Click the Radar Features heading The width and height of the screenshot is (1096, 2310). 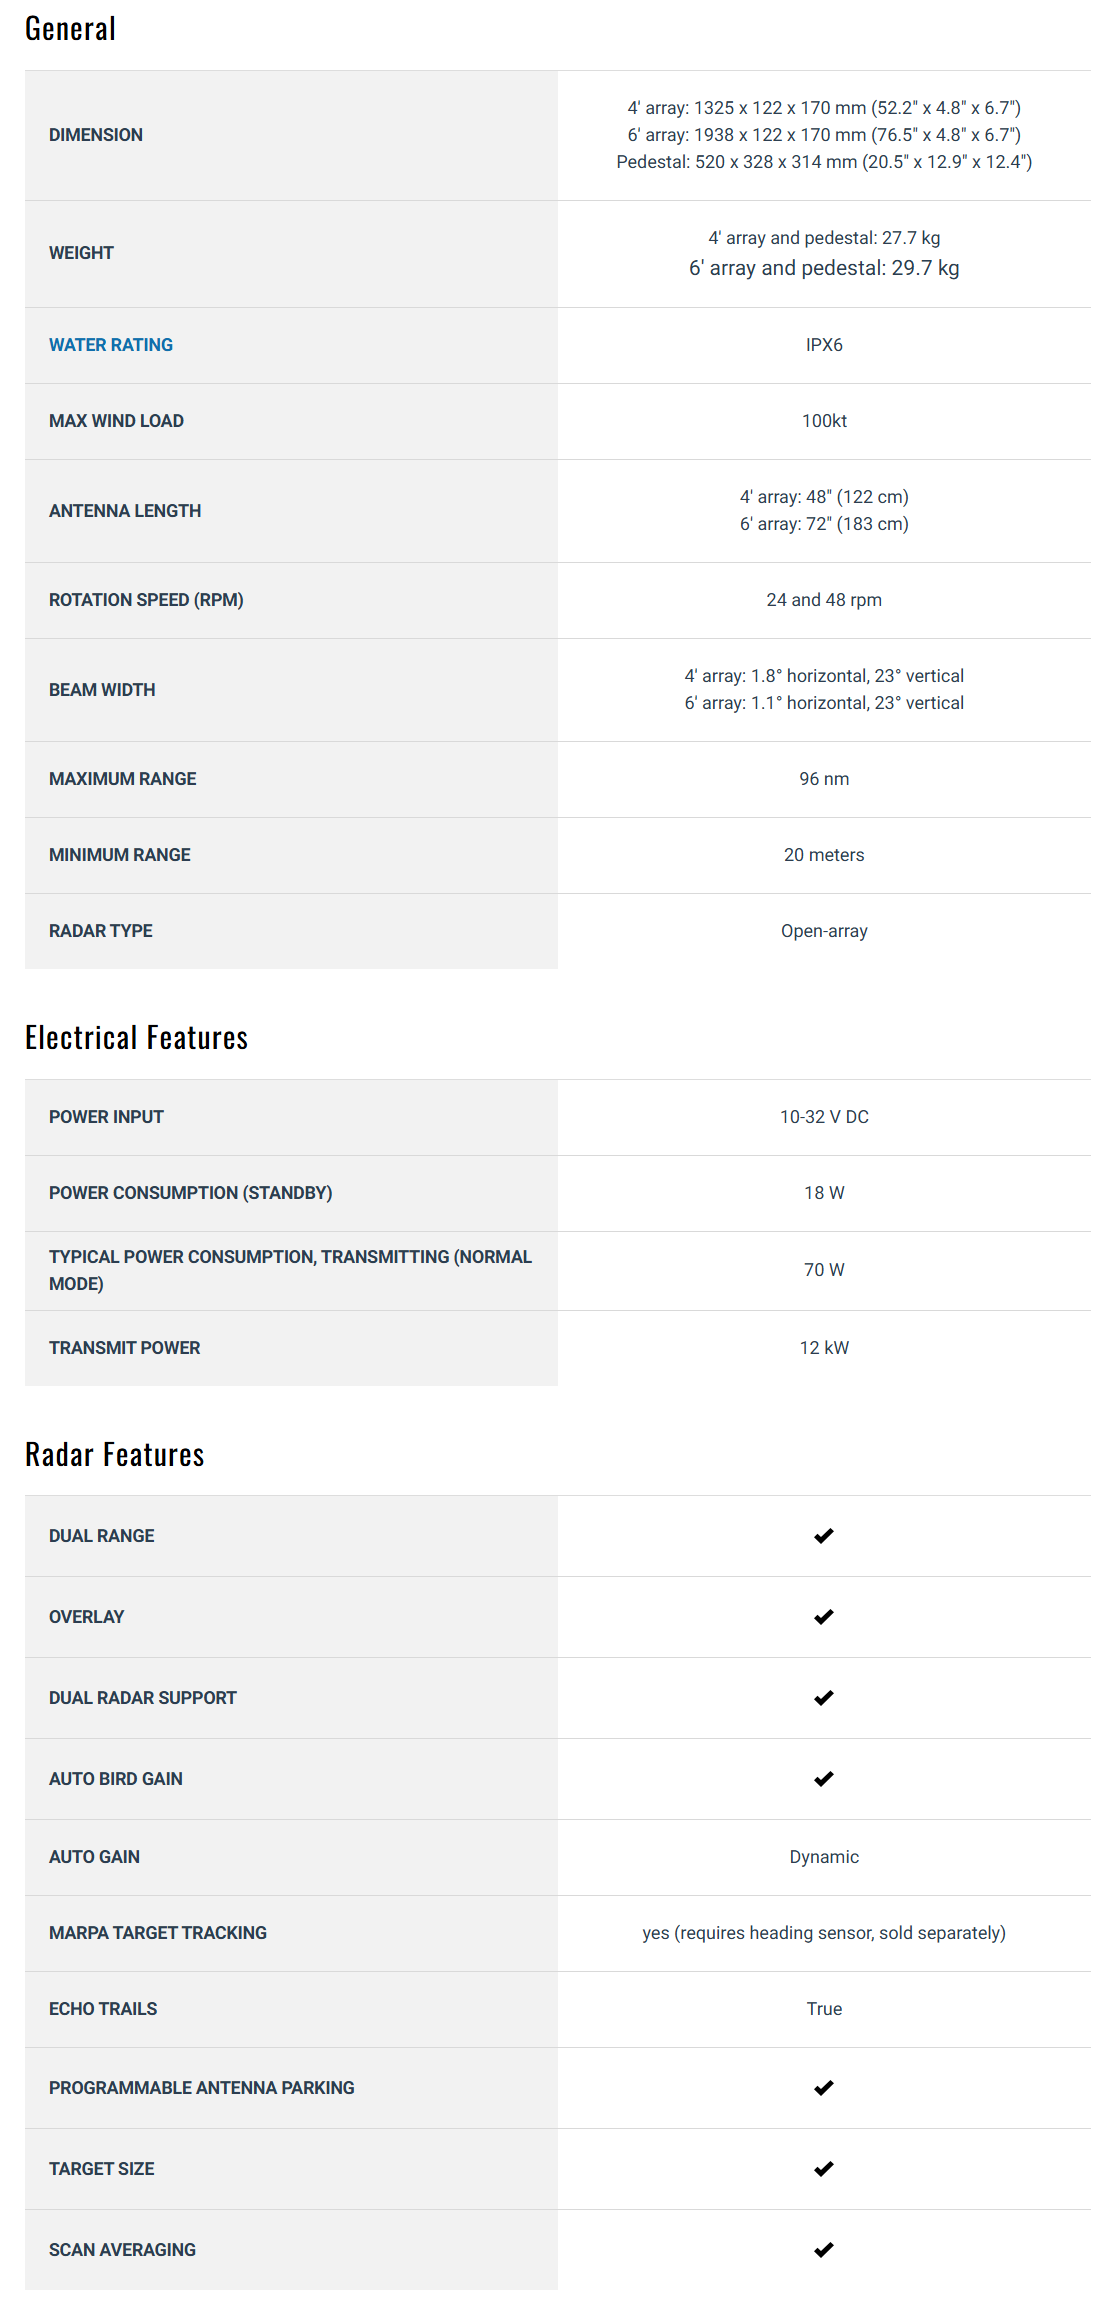tap(114, 1455)
